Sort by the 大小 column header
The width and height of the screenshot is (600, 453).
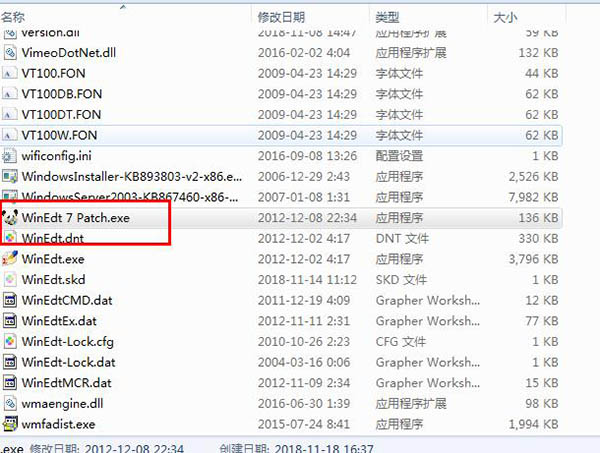(x=505, y=17)
